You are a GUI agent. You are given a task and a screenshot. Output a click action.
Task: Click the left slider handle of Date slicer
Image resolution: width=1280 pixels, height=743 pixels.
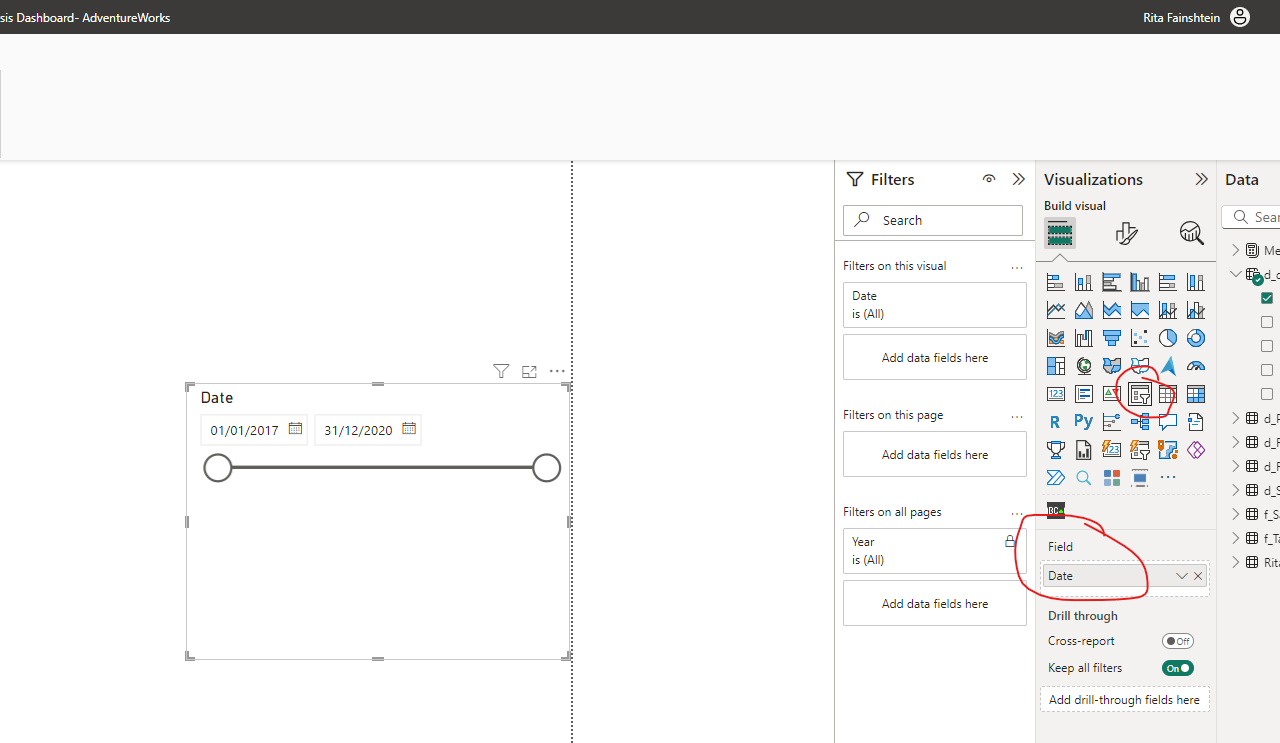point(218,467)
